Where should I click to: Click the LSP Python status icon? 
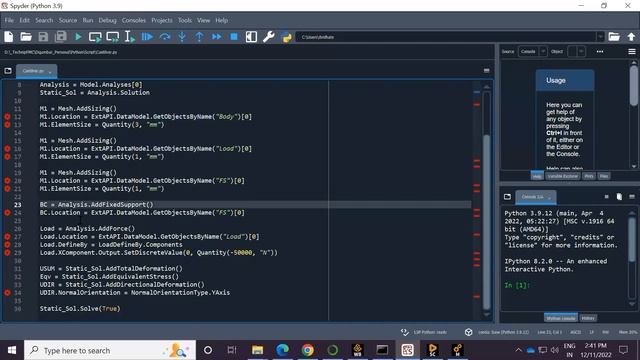pos(404,332)
